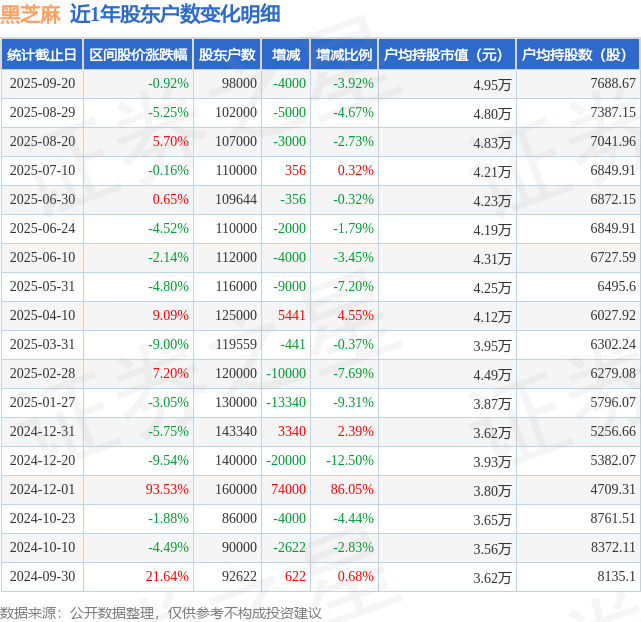Click the 股东户数 column header

click(x=227, y=55)
